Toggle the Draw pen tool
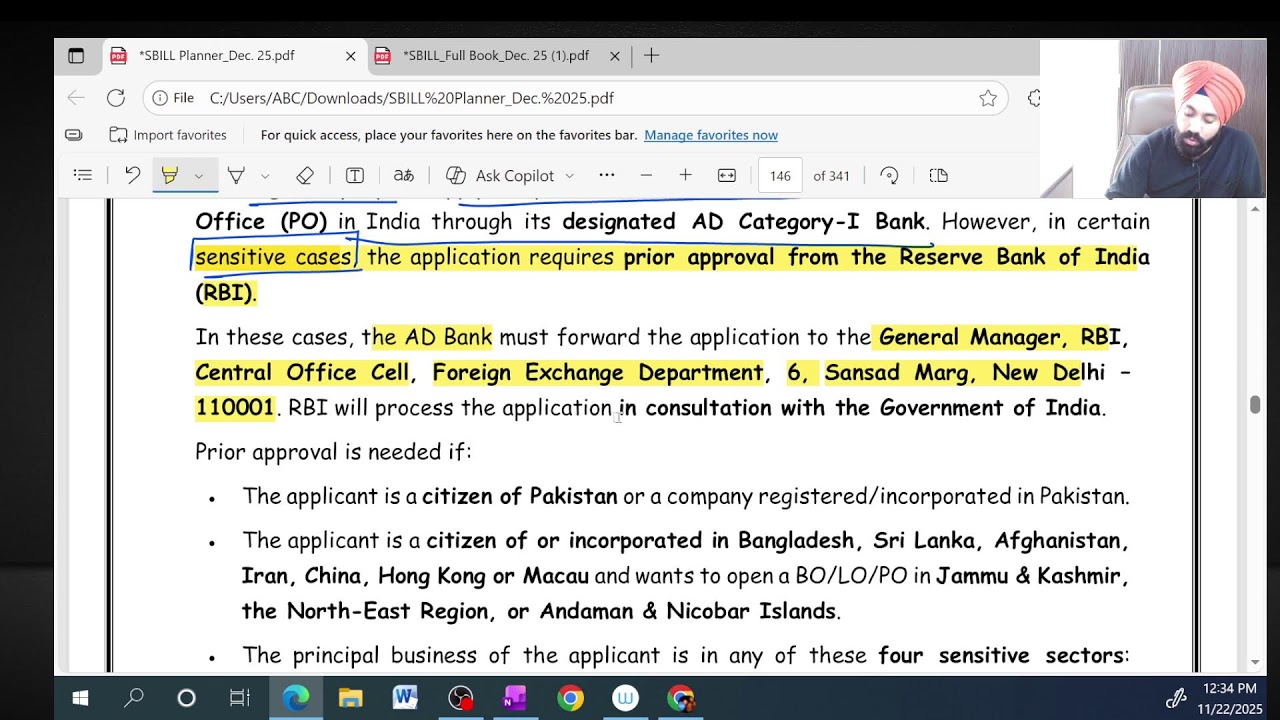Screen dimensions: 1280x720 coord(236,176)
